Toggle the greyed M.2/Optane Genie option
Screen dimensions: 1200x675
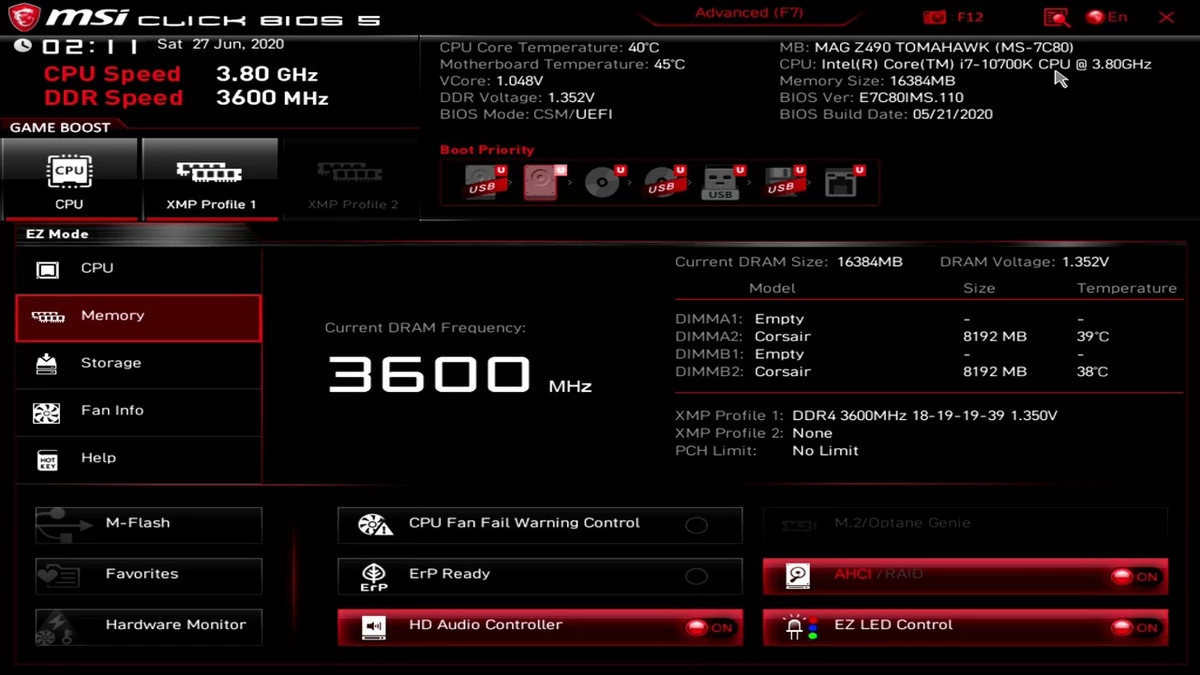[965, 524]
